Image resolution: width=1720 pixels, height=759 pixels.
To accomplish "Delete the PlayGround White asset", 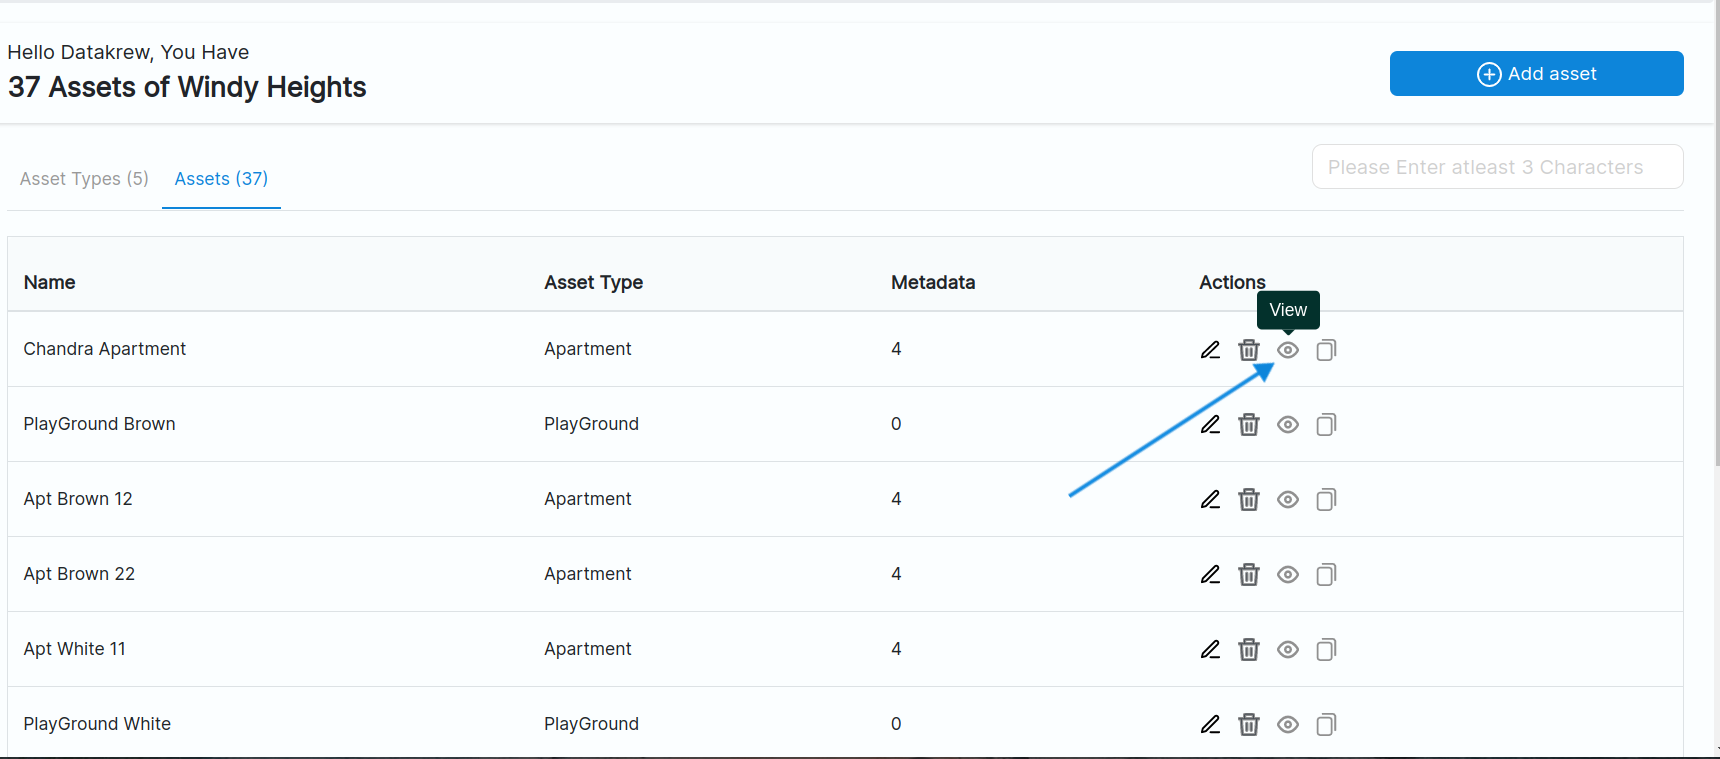I will point(1249,724).
